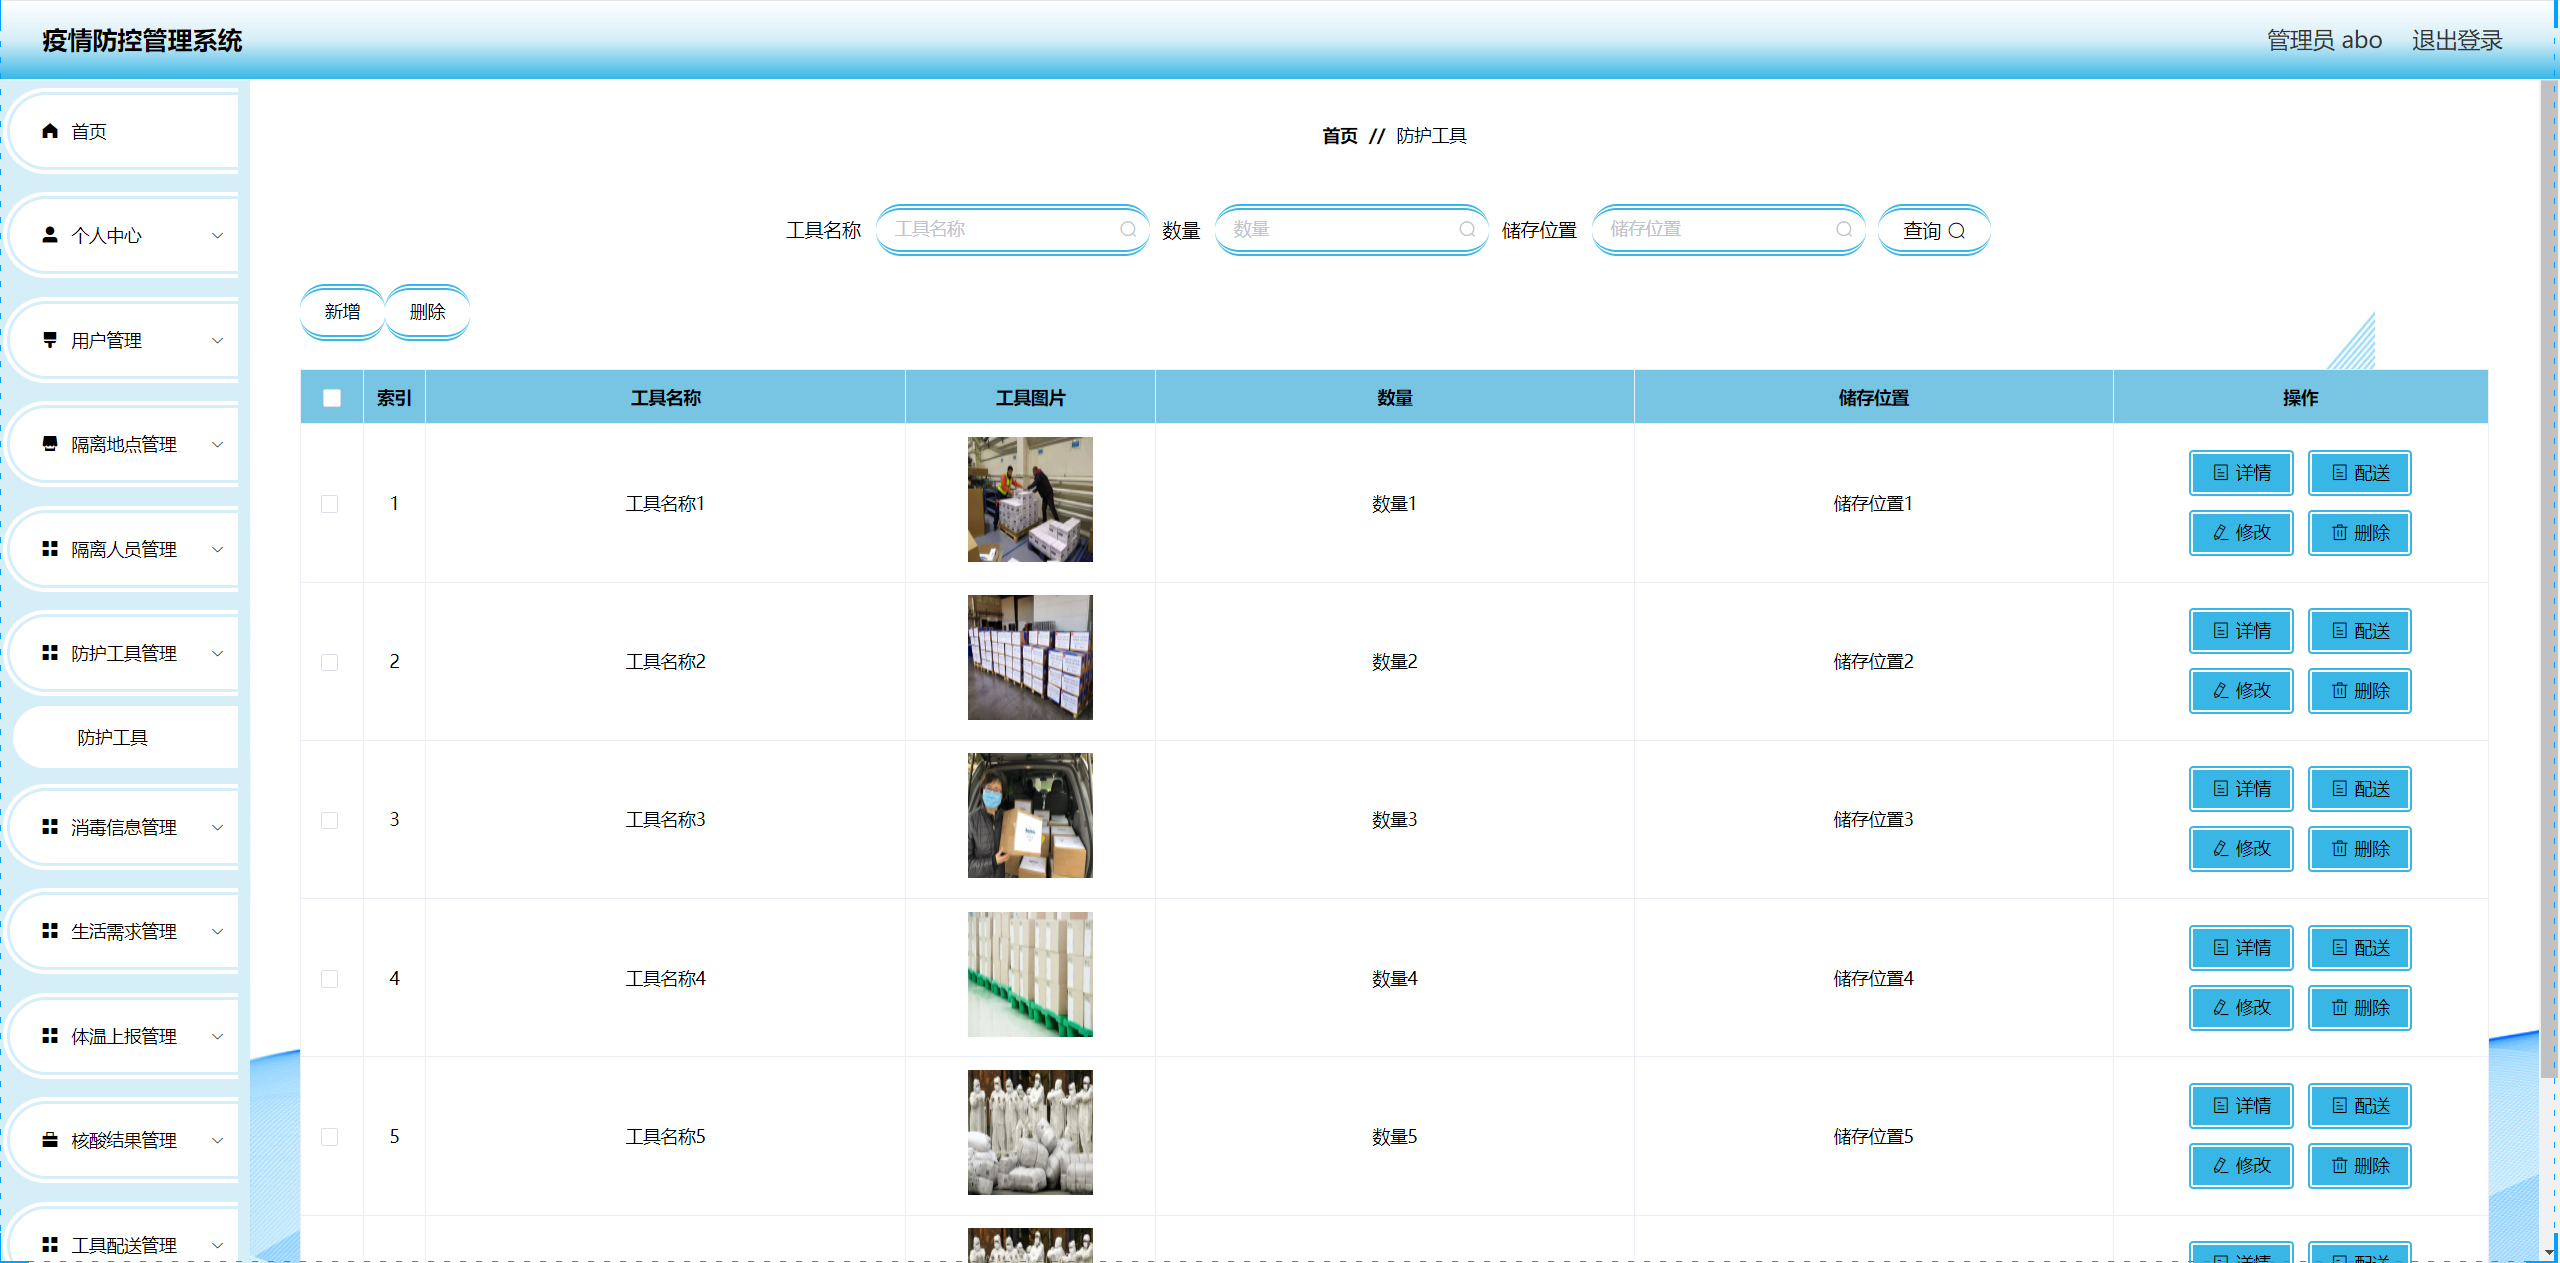Check the checkbox for row 5
Image resolution: width=2560 pixels, height=1263 pixels.
(x=329, y=1137)
